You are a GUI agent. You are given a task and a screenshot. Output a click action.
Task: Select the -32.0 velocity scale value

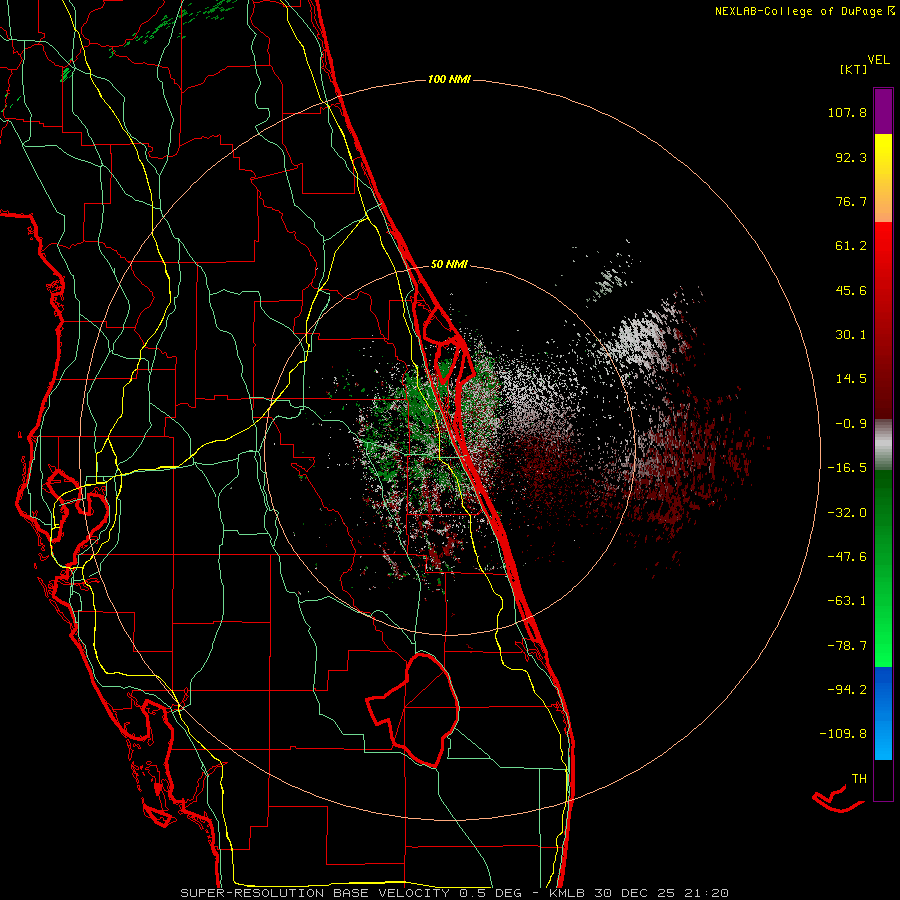tap(847, 513)
